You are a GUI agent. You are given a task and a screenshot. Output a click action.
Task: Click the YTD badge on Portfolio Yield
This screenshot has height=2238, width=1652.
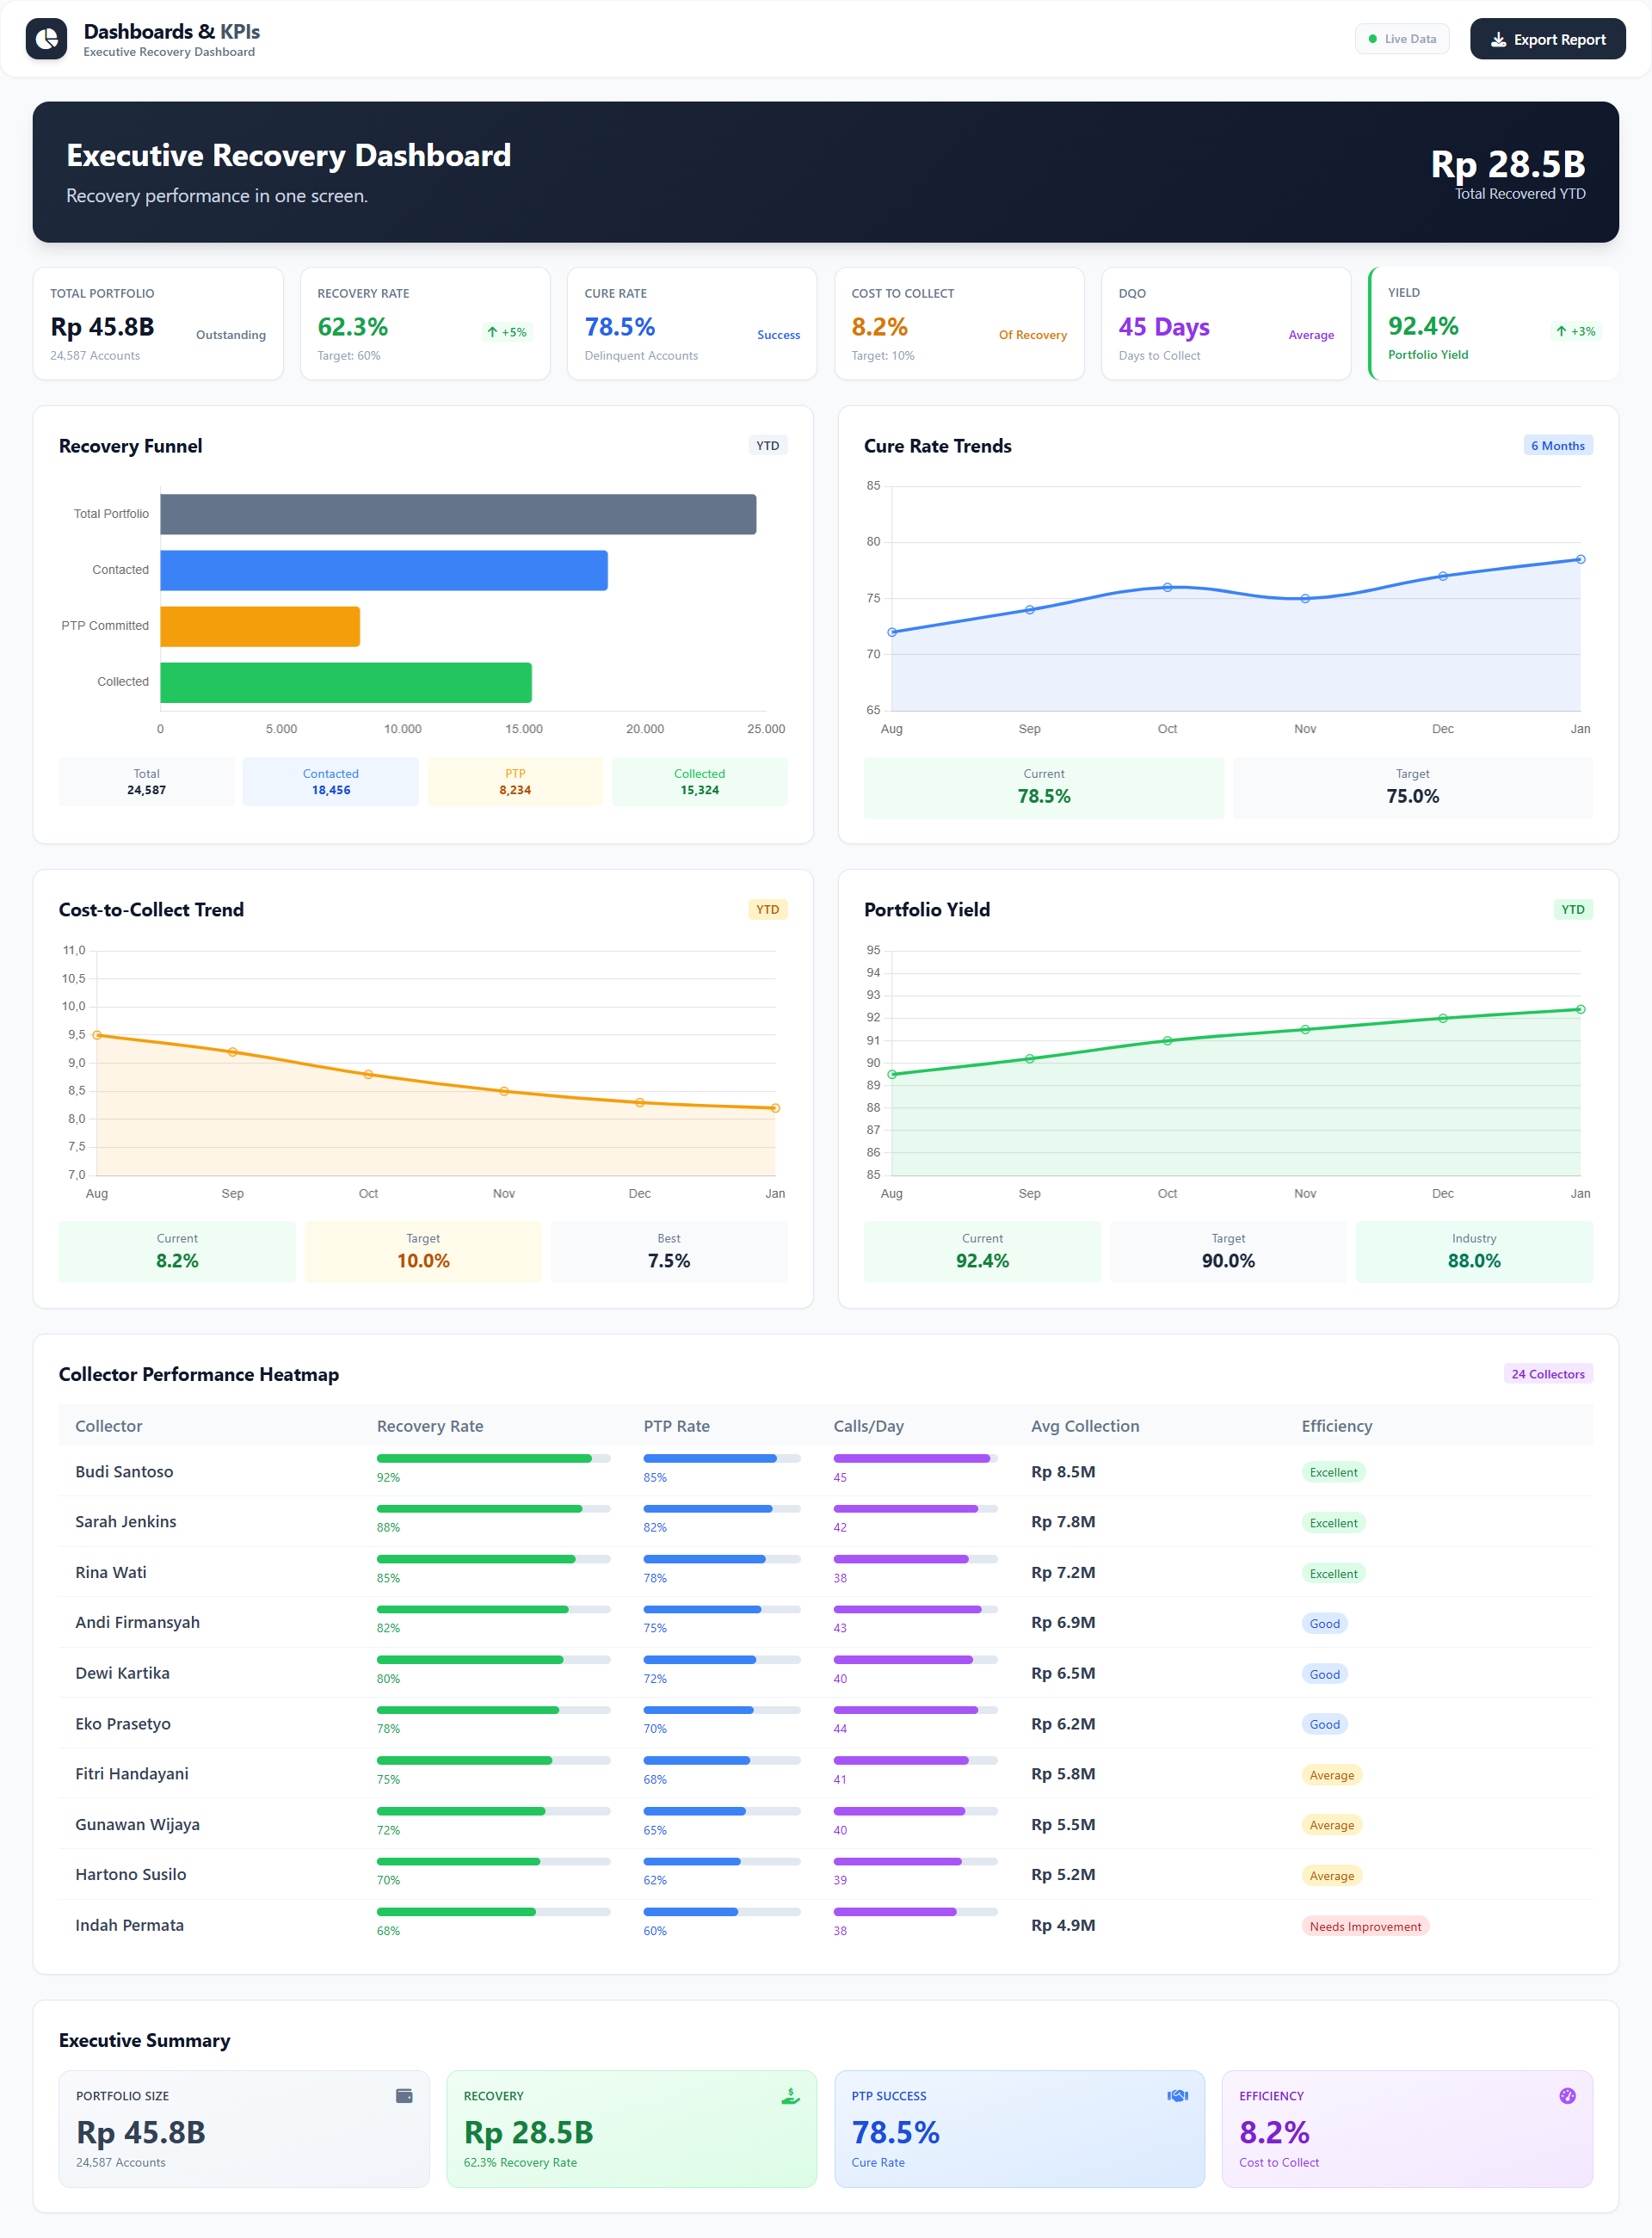coord(1572,909)
